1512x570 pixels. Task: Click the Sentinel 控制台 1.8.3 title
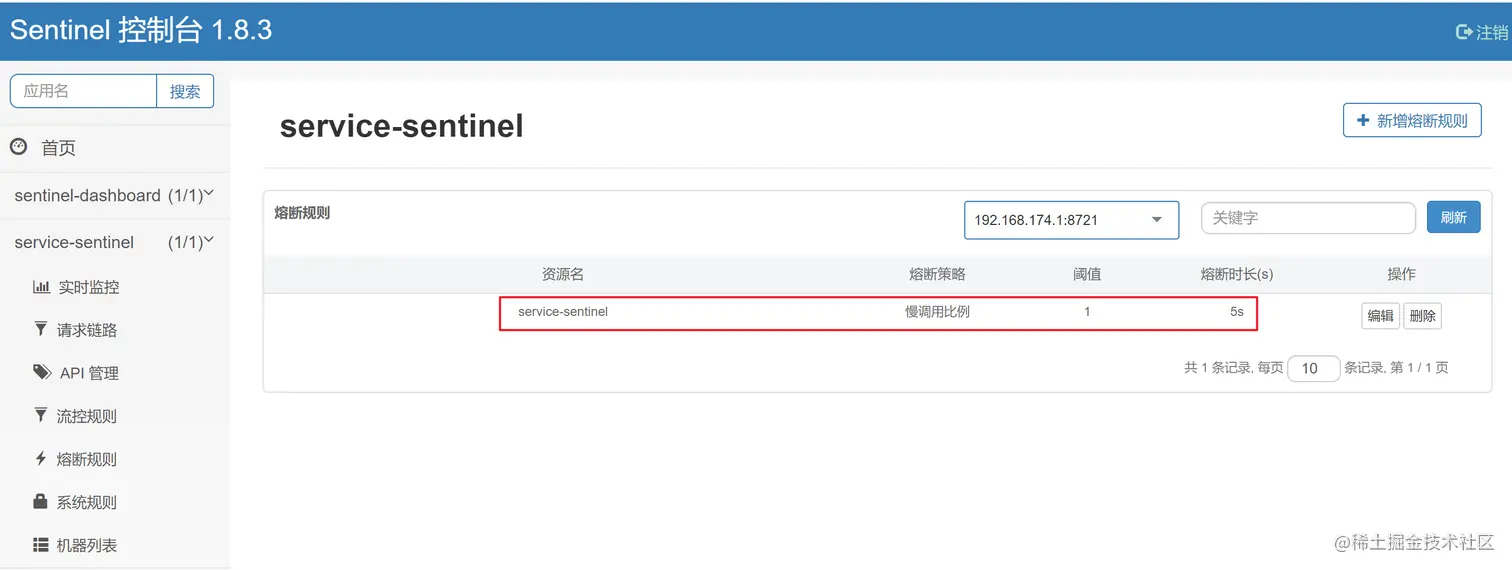coord(141,29)
